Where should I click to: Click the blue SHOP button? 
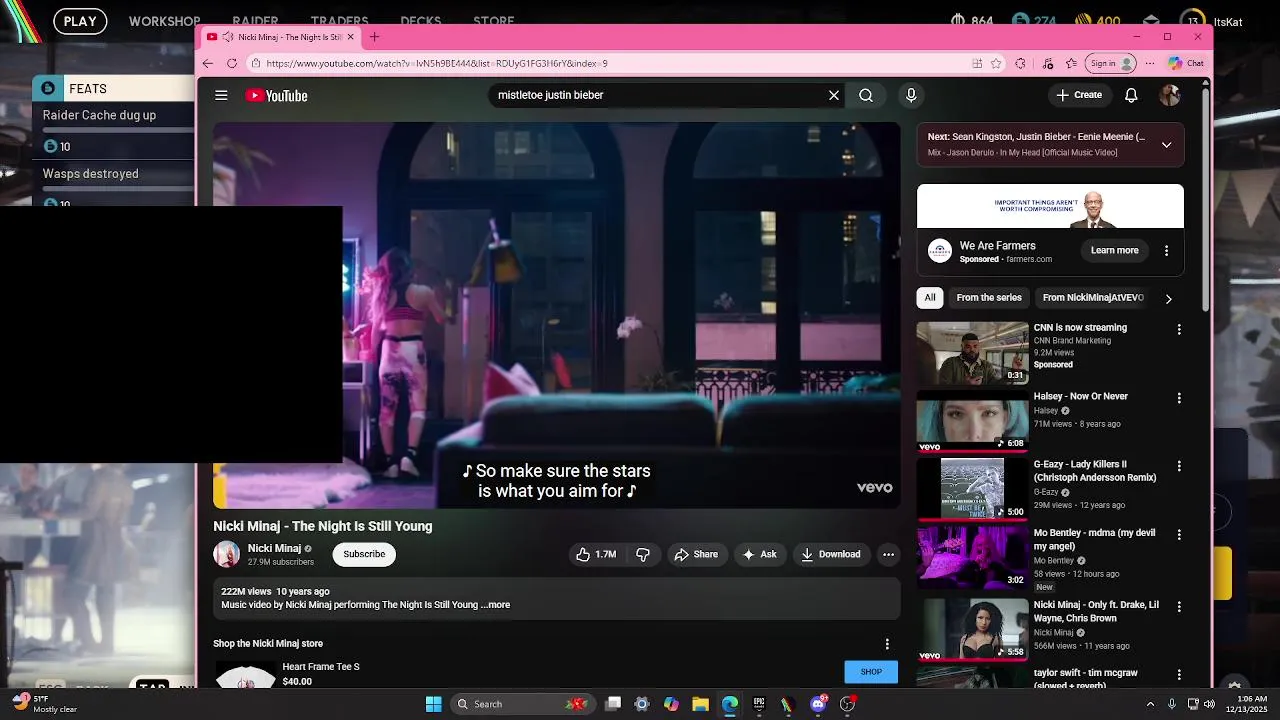pos(871,672)
